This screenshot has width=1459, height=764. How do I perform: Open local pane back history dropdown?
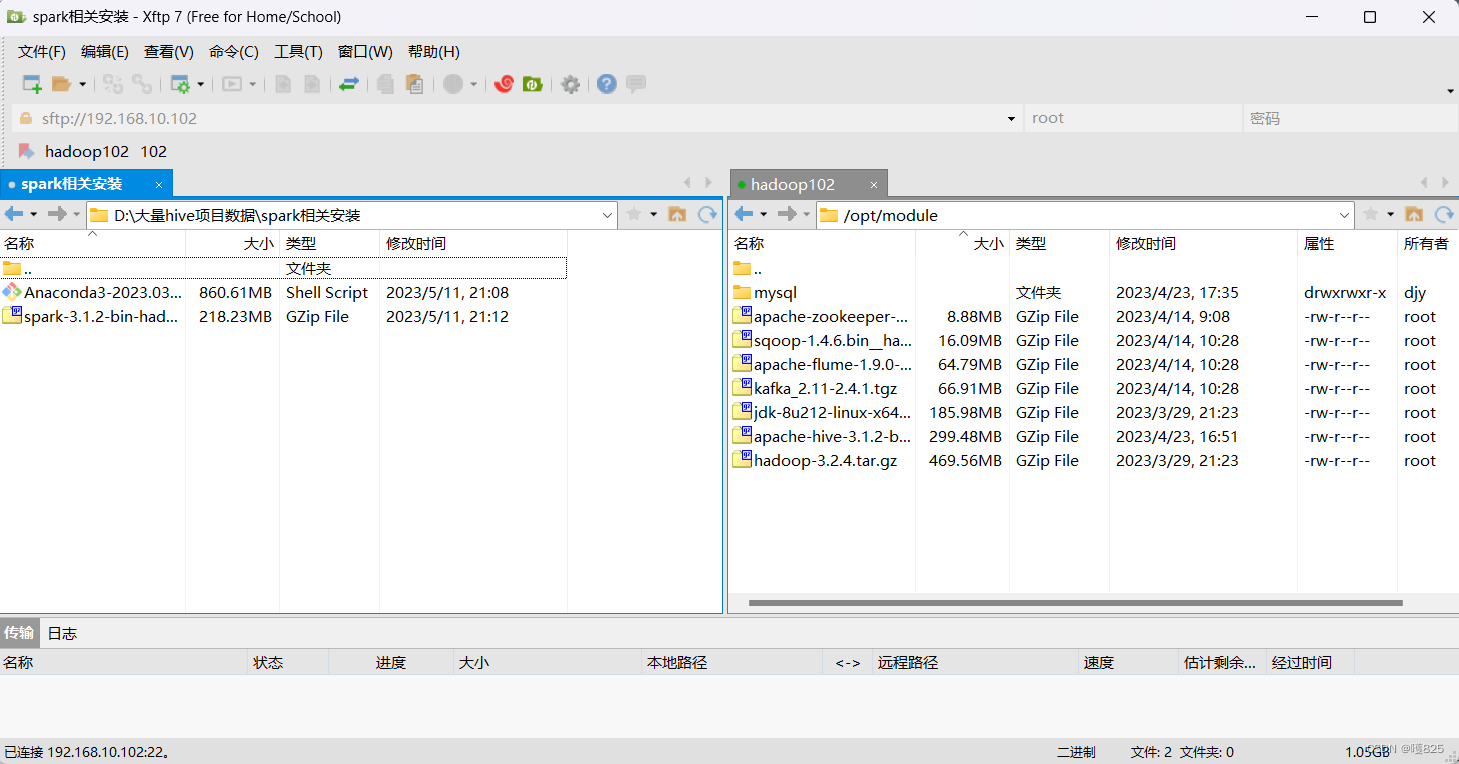click(33, 214)
